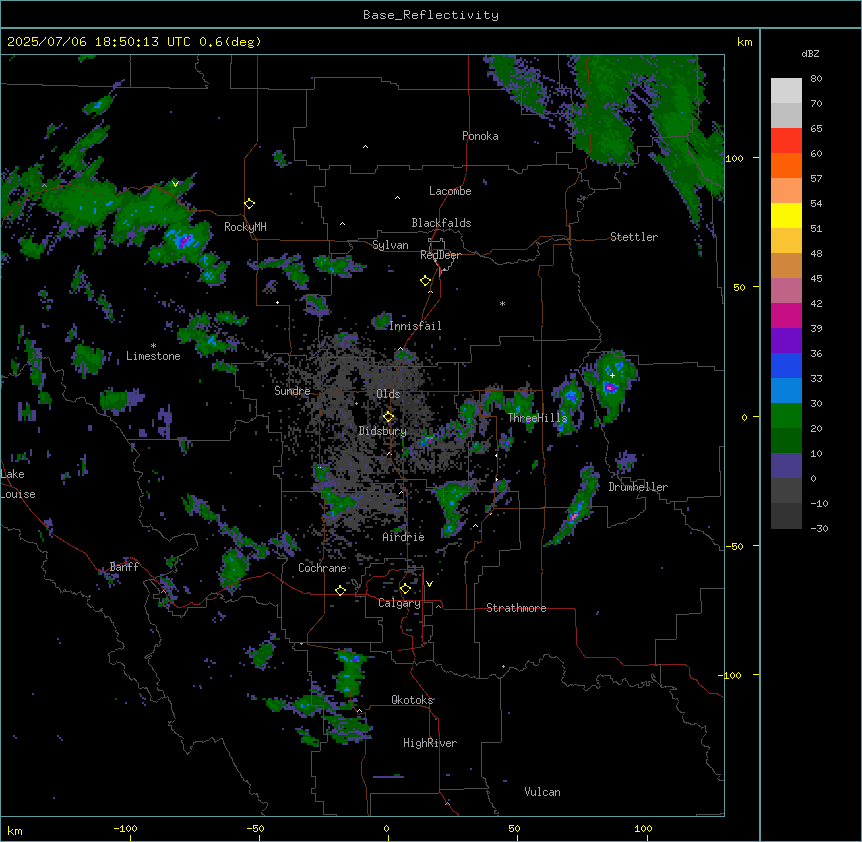Select the 54 dBZ yellow legend swatch
862x842 pixels.
click(x=786, y=215)
